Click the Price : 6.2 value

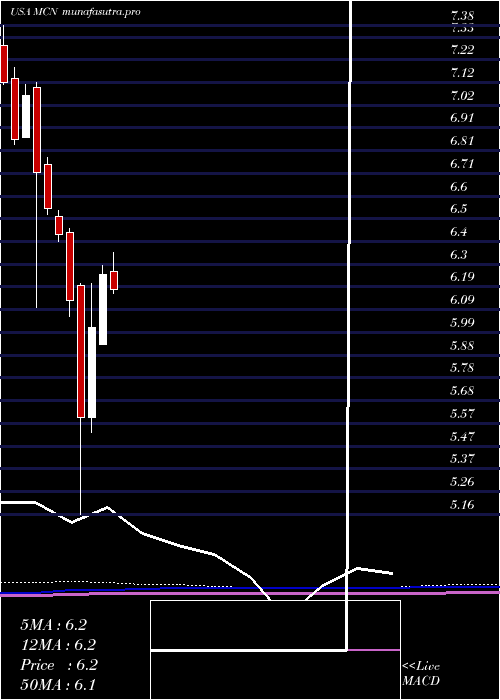click(x=59, y=665)
